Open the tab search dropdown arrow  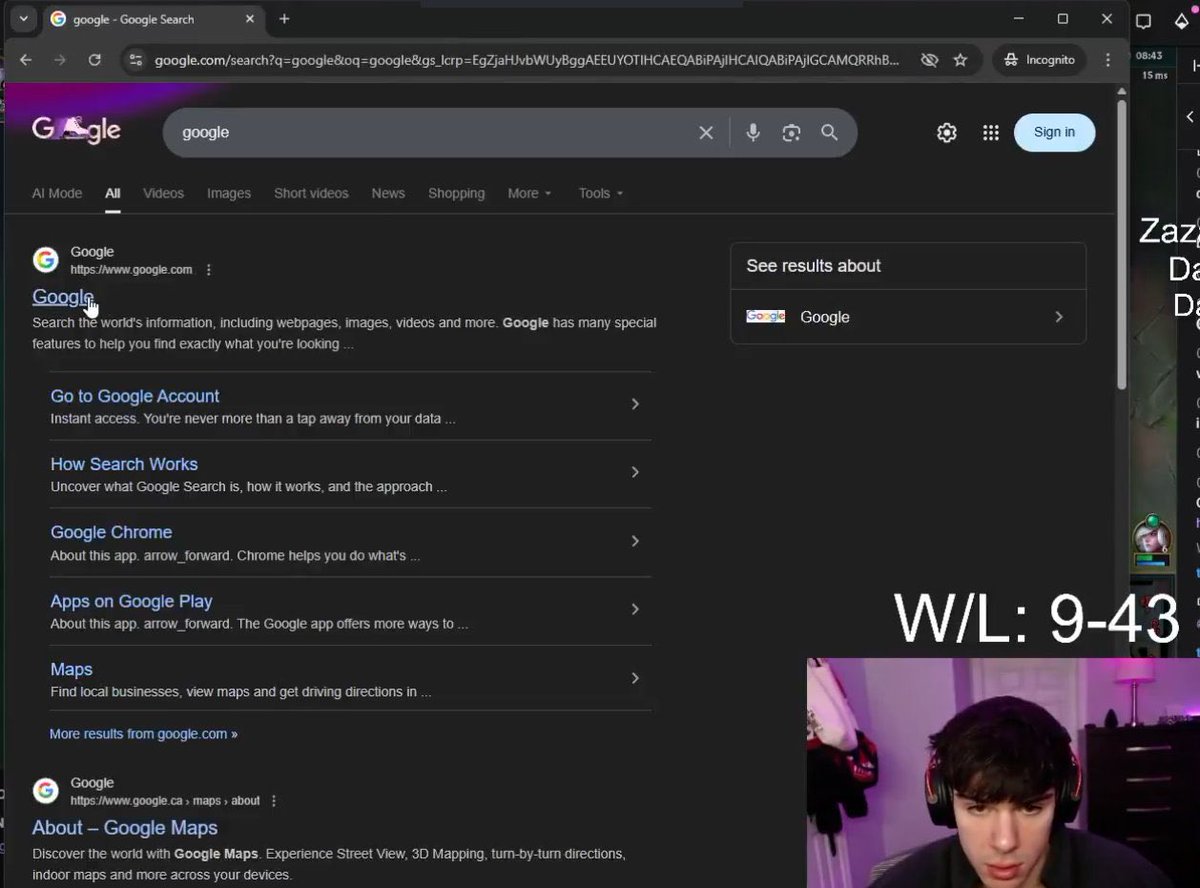tap(23, 19)
